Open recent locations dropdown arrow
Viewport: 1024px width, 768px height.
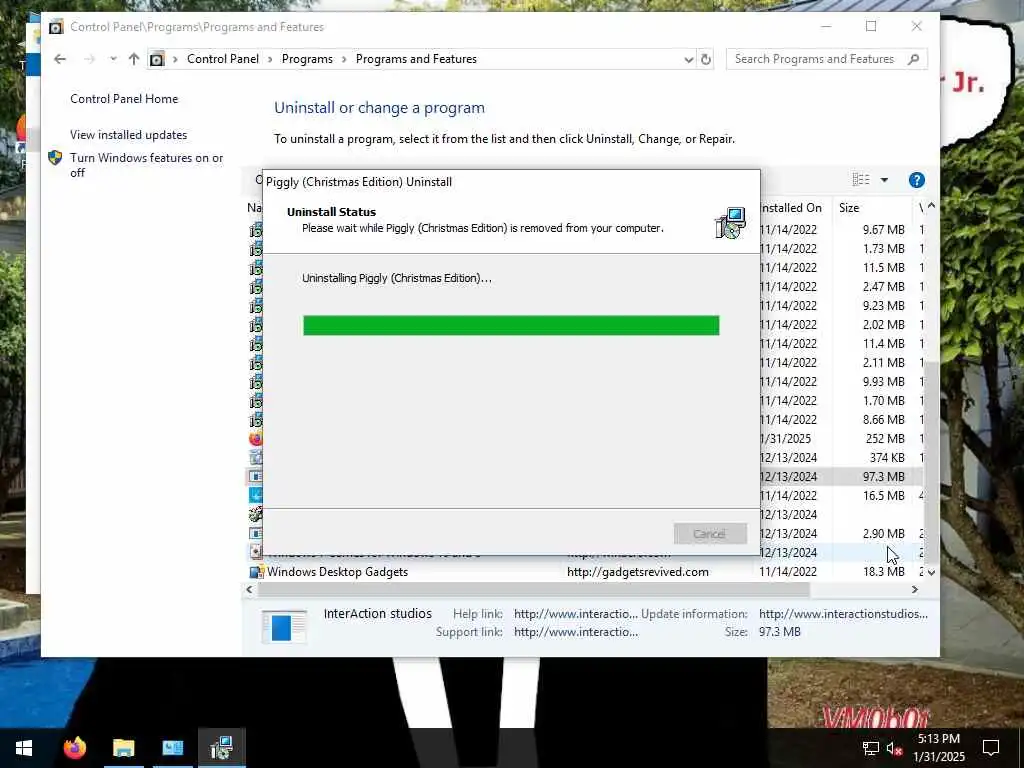113,59
